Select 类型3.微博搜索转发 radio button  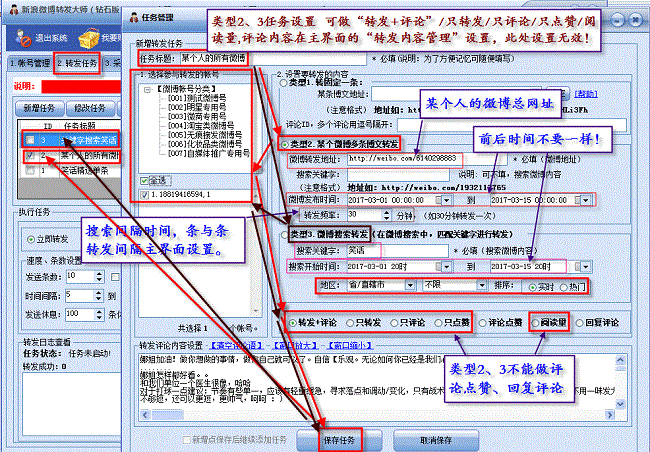coord(284,235)
